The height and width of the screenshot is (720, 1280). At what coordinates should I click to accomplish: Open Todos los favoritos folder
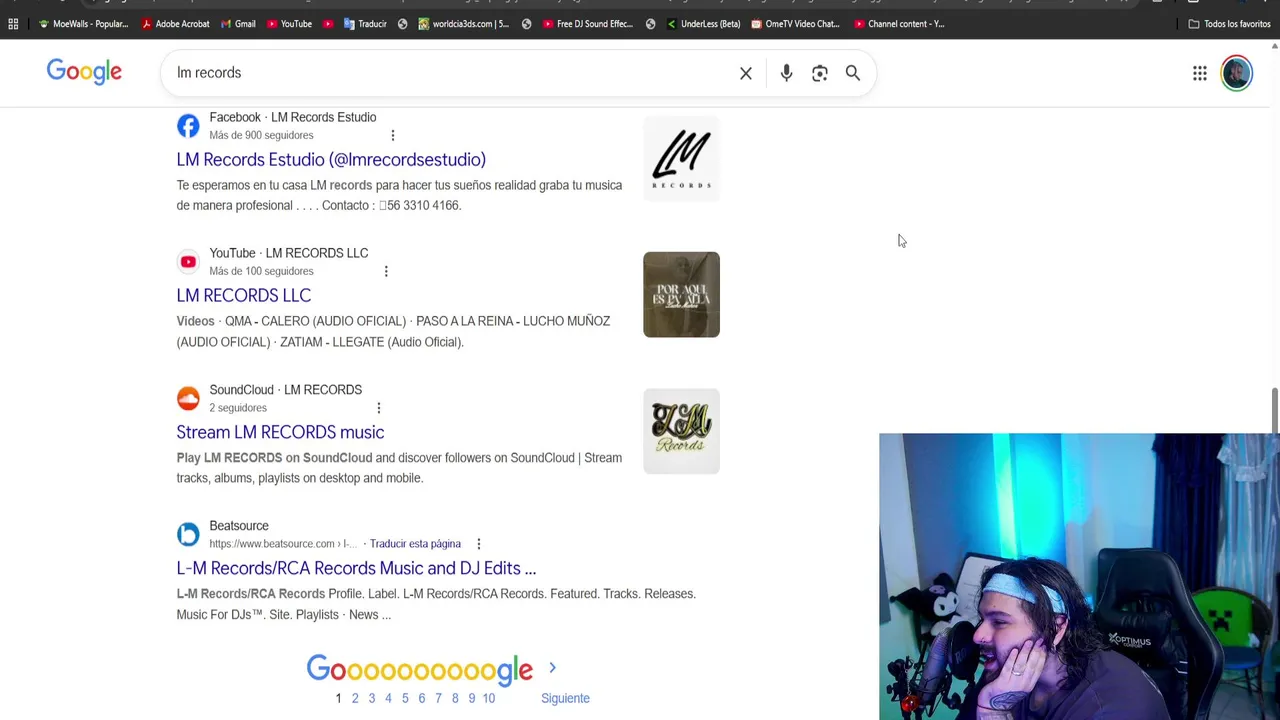1229,24
